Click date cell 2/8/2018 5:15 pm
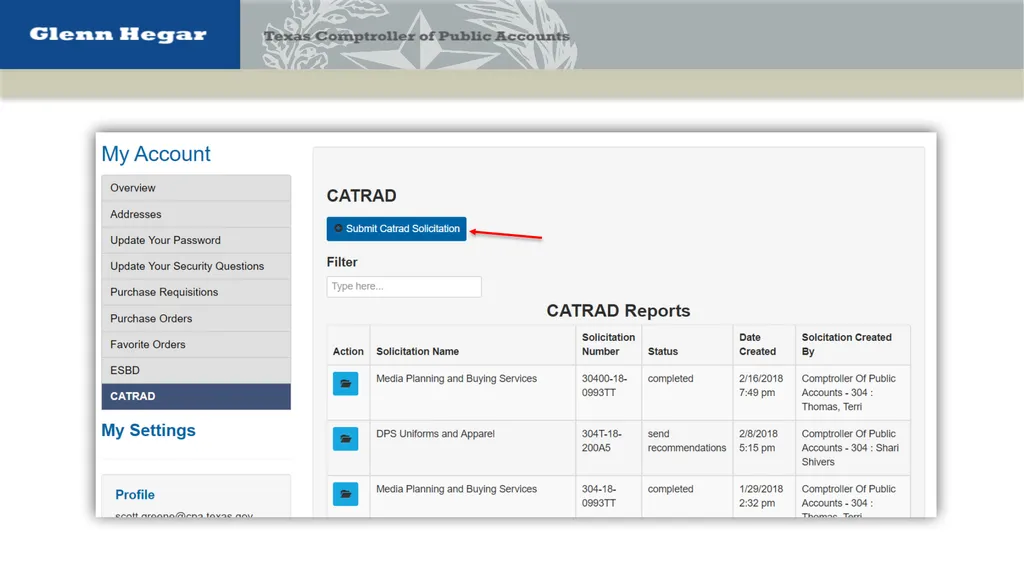 coord(758,441)
